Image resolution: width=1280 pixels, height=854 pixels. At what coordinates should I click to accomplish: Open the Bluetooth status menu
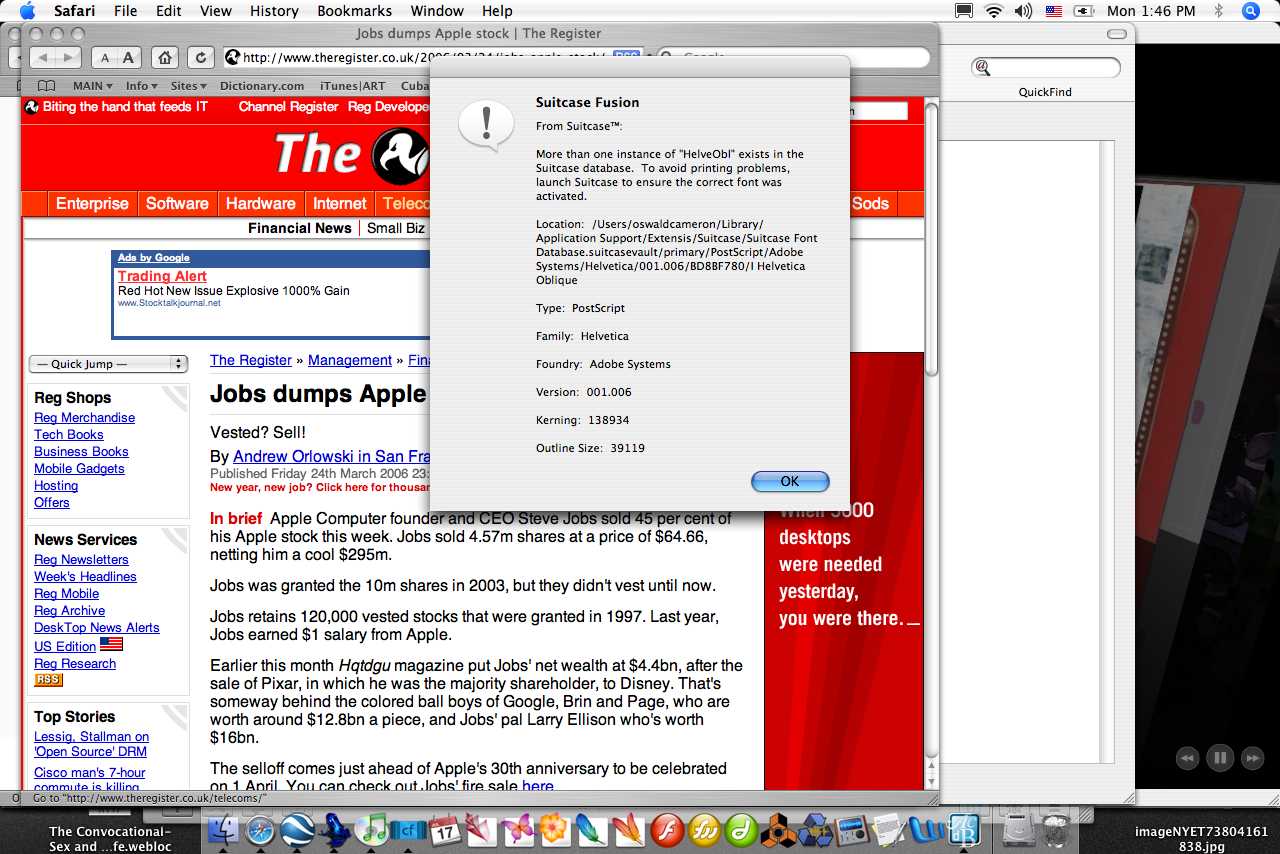point(1218,11)
